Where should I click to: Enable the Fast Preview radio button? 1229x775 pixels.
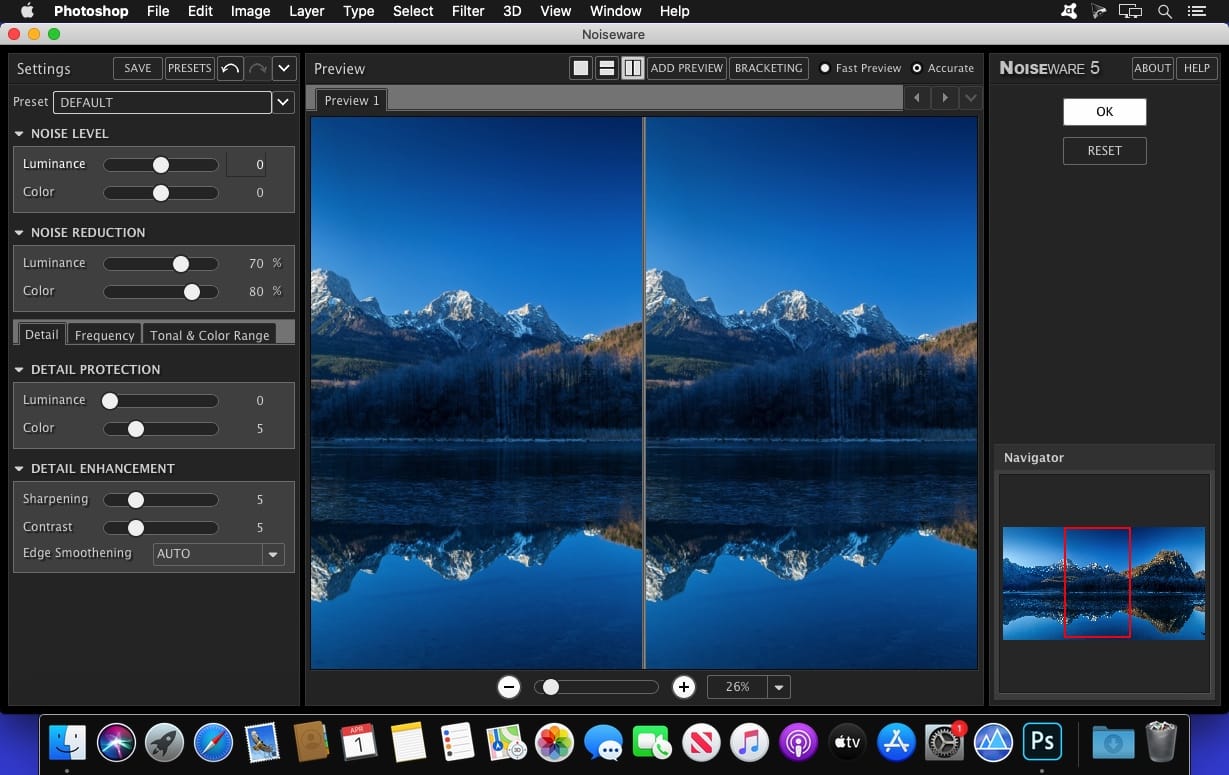825,68
